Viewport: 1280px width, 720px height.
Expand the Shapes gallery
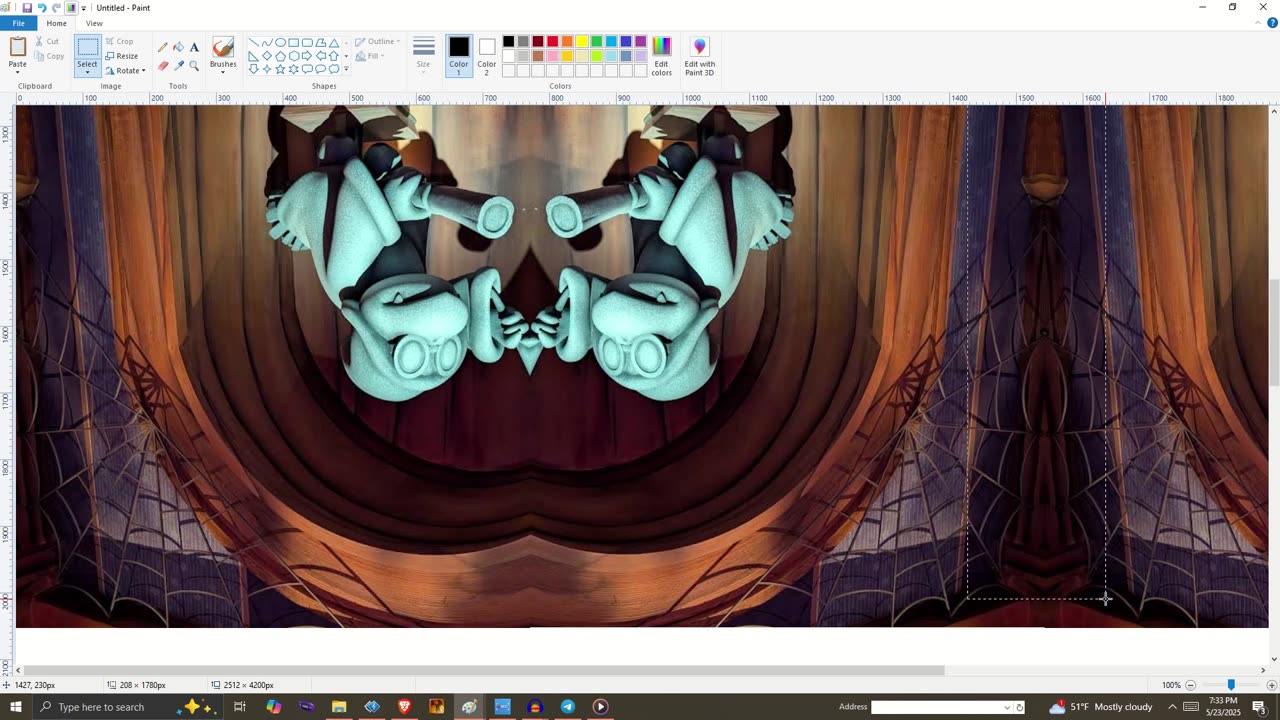click(x=346, y=70)
